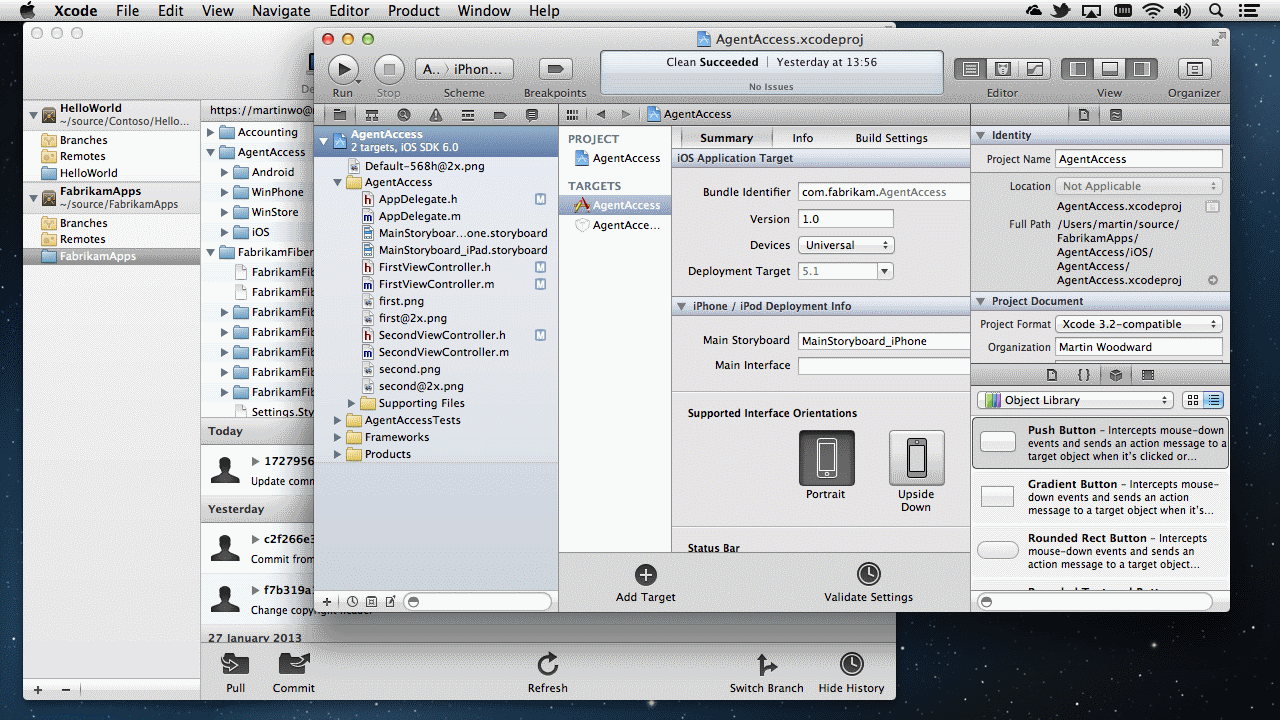Open the Devices dropdown showing Universal
The image size is (1280, 720).
click(846, 245)
